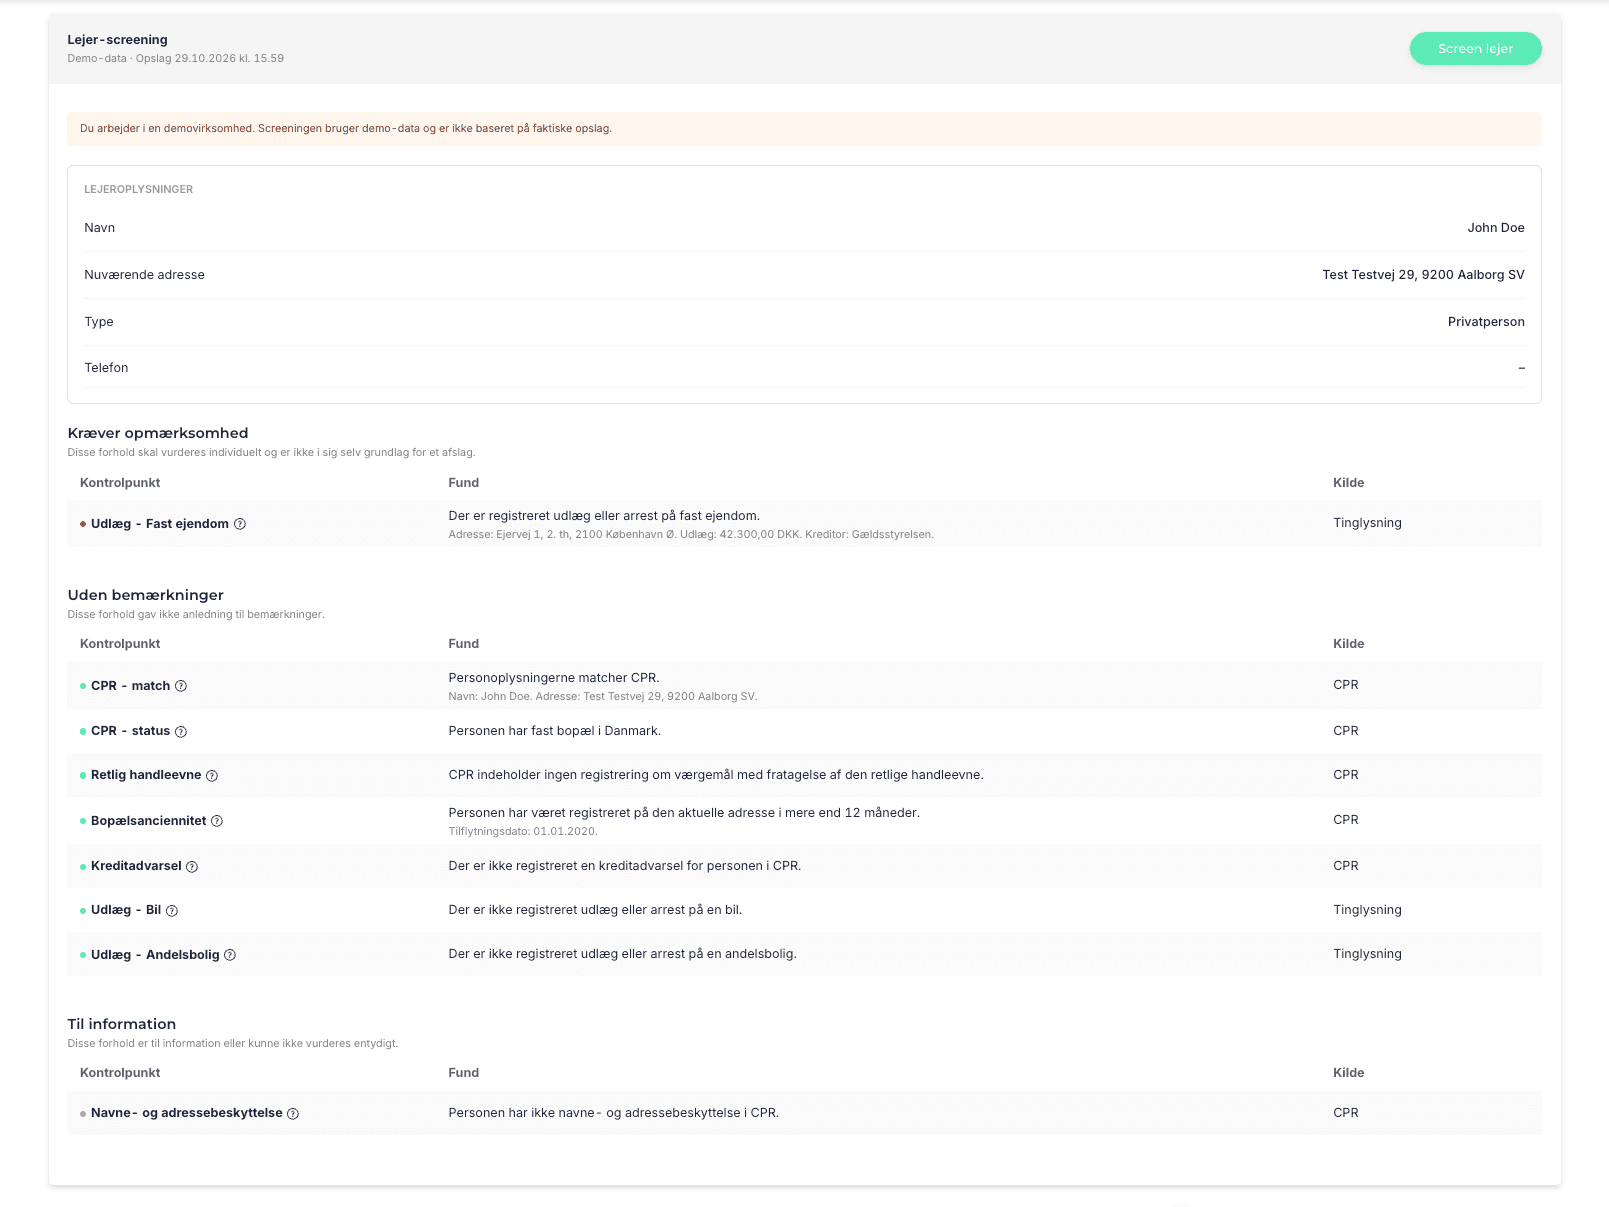The width and height of the screenshot is (1609, 1207).
Task: Click finding 'Der er registreret udlæg eller arrest på fast ejendom.'
Action: click(604, 516)
